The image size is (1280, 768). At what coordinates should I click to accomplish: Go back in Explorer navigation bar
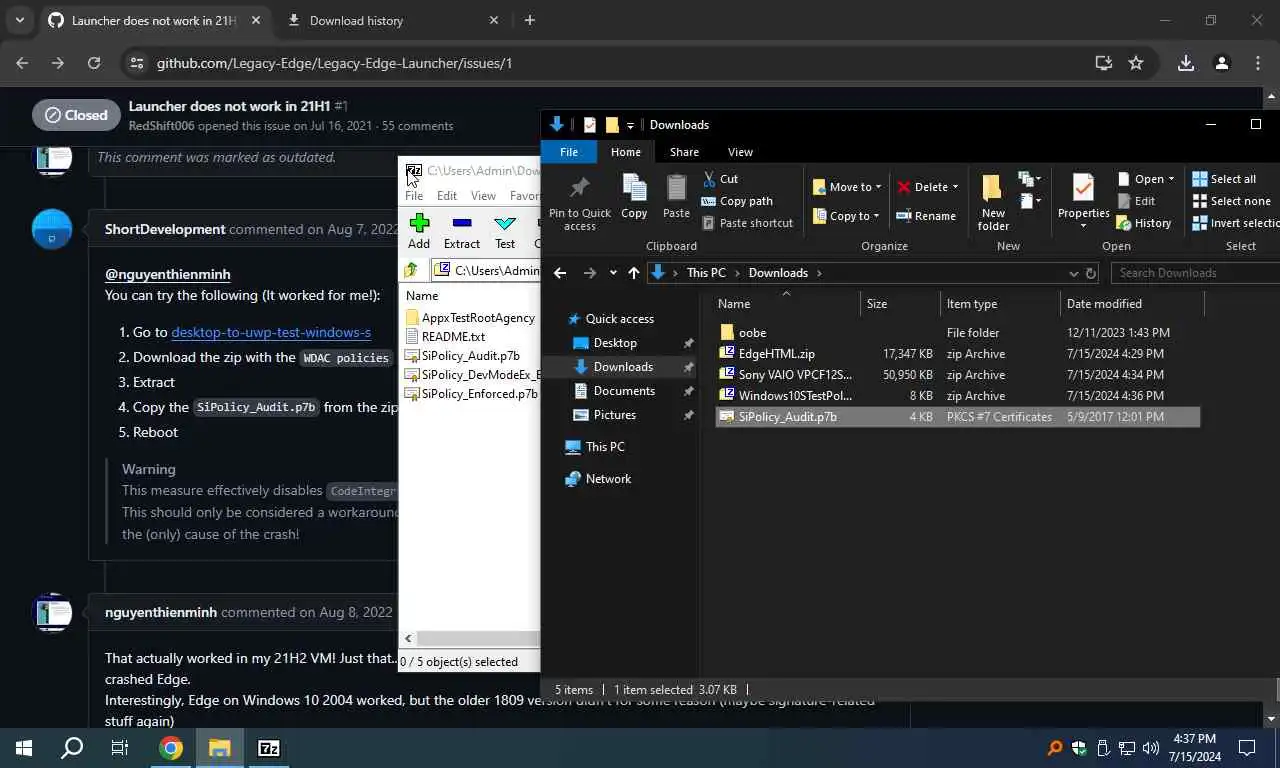pyautogui.click(x=560, y=273)
